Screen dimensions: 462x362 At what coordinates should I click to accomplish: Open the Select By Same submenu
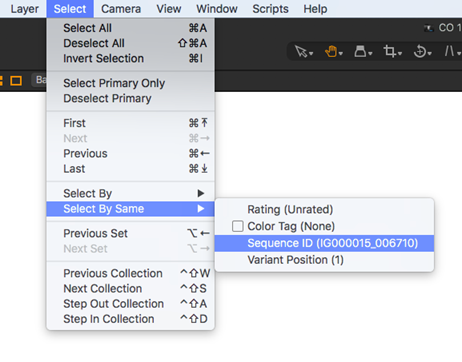[x=130, y=209]
